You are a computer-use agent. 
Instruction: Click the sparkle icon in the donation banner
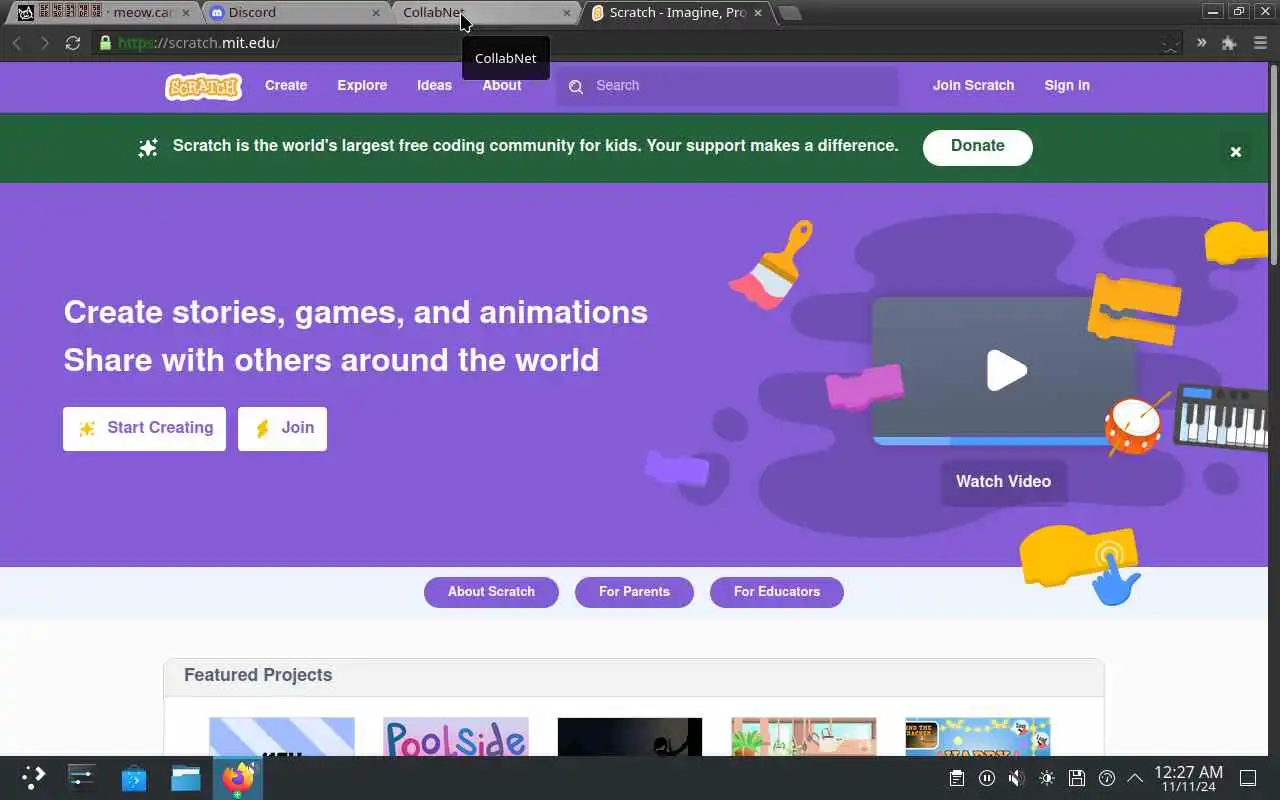148,148
